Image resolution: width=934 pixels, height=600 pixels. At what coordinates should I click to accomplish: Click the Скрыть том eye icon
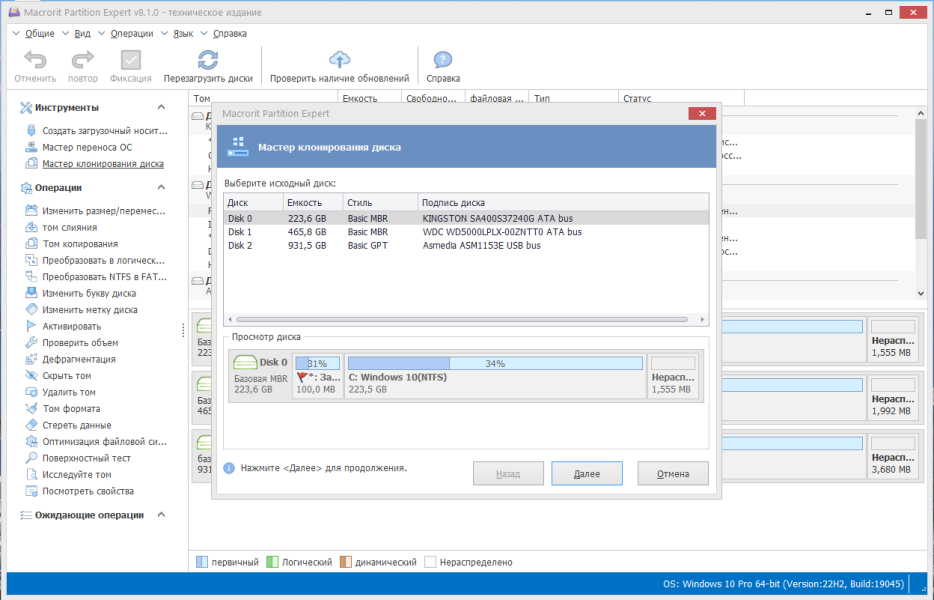pos(31,375)
